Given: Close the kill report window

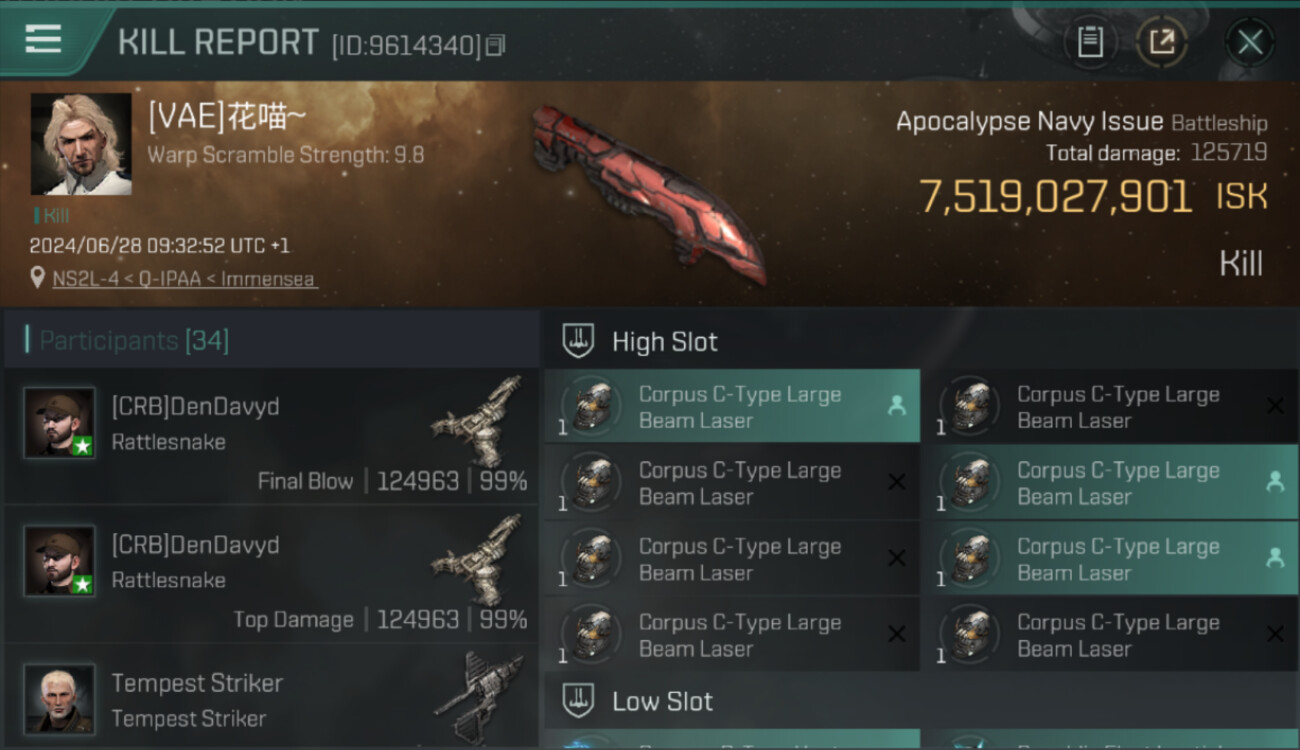Looking at the screenshot, I should coord(1250,42).
